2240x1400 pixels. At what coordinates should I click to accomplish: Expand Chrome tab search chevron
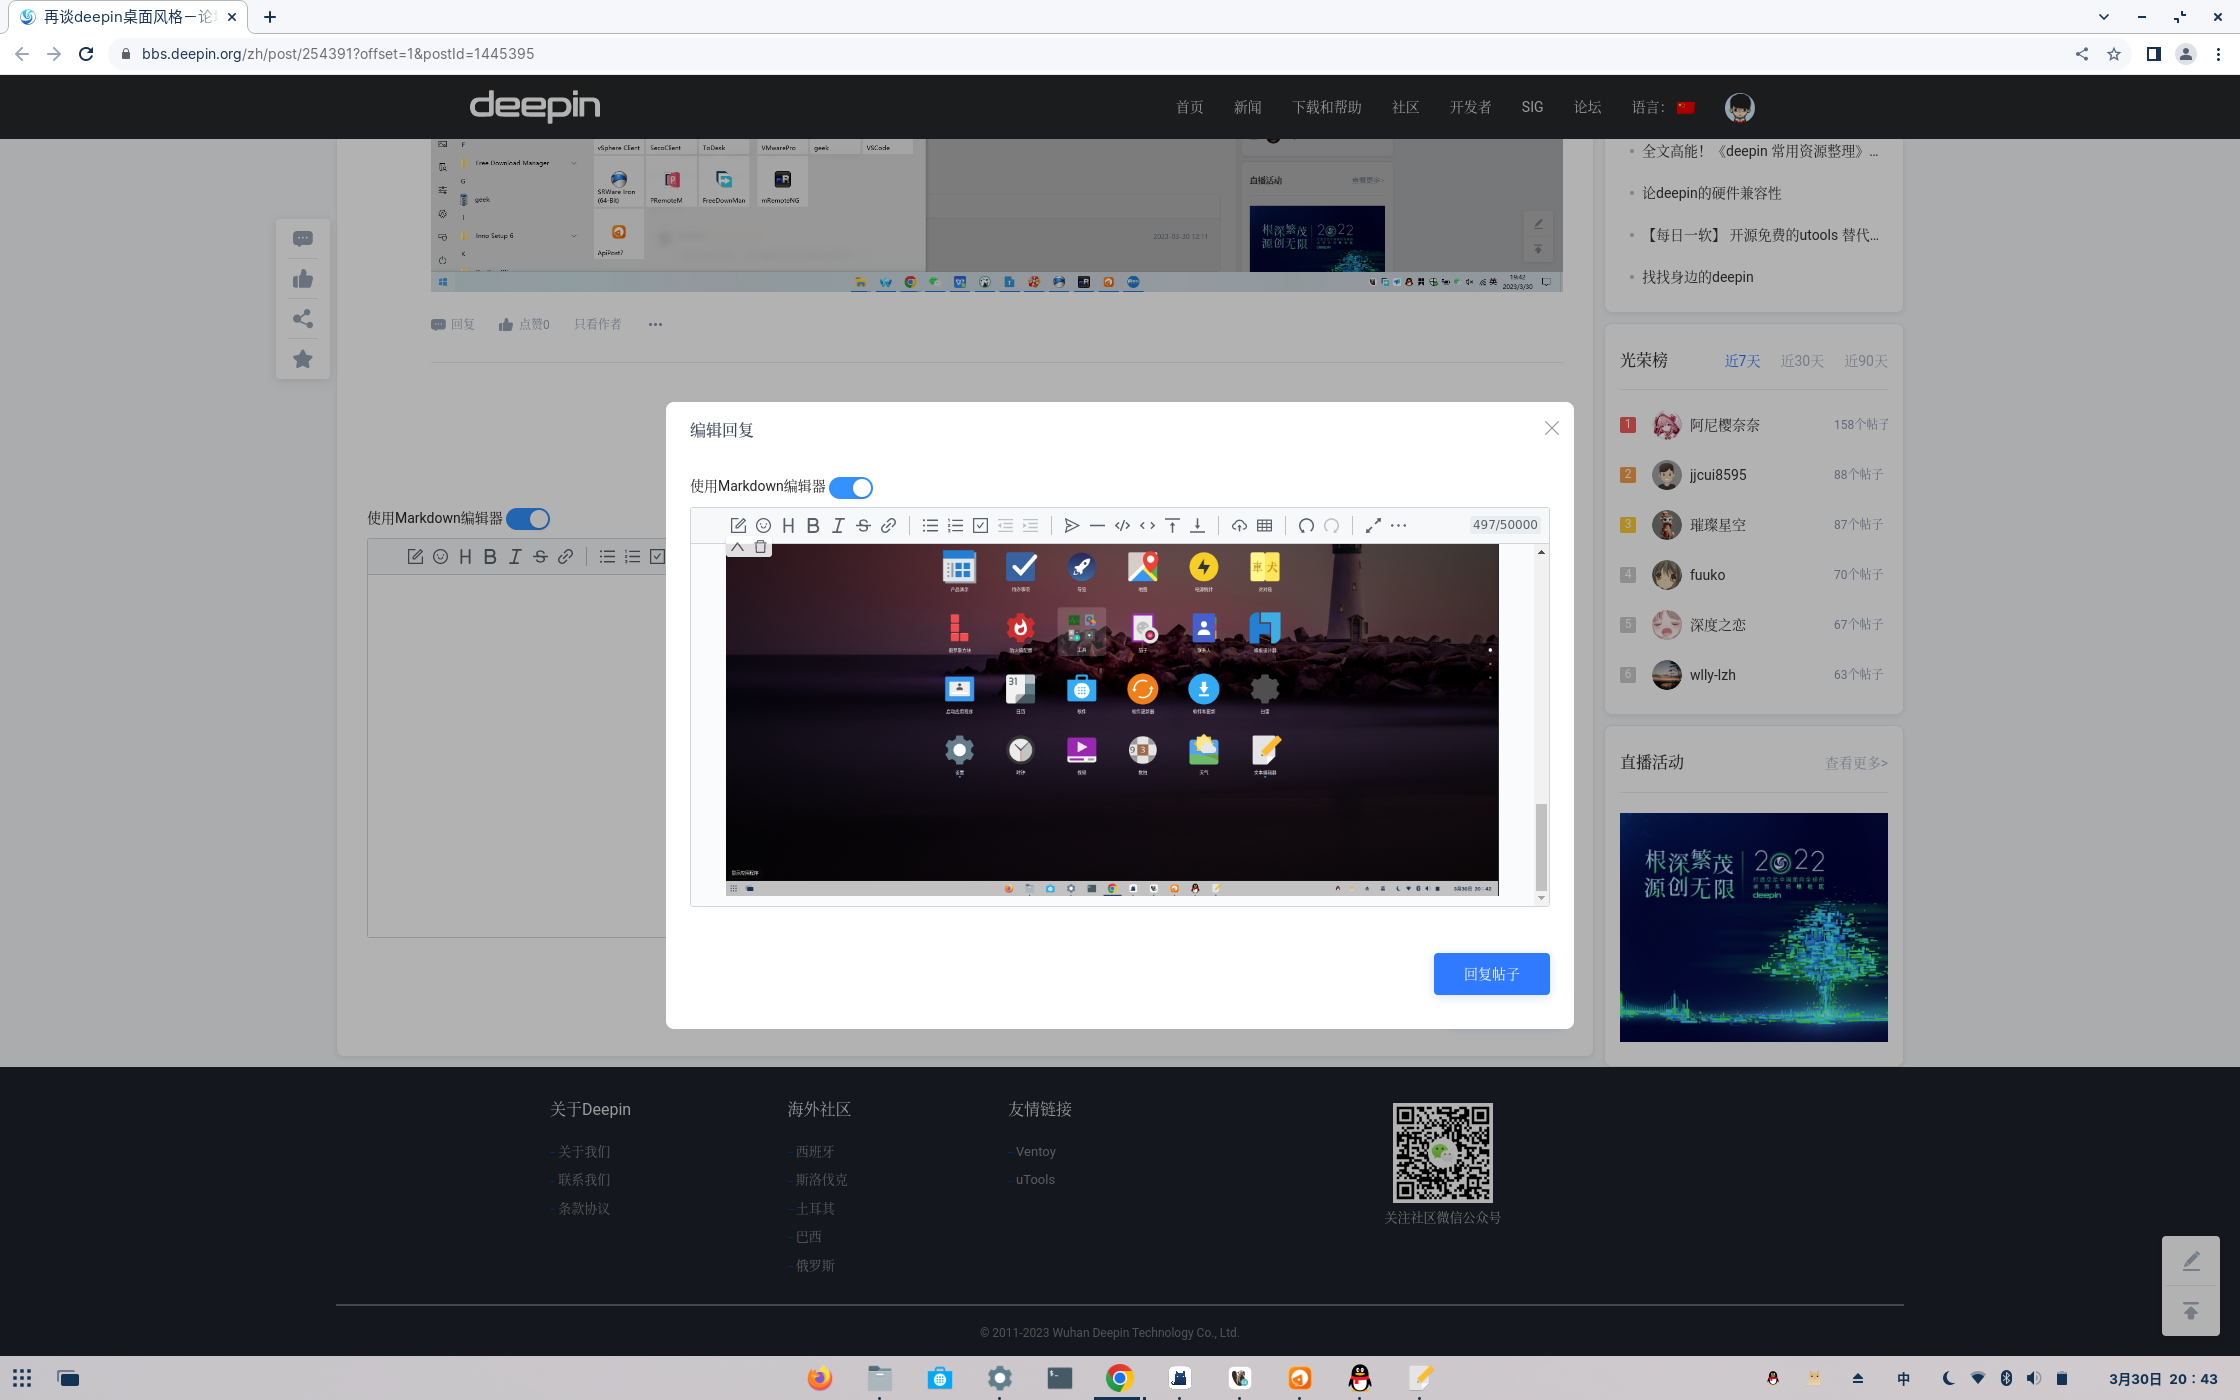click(2103, 17)
